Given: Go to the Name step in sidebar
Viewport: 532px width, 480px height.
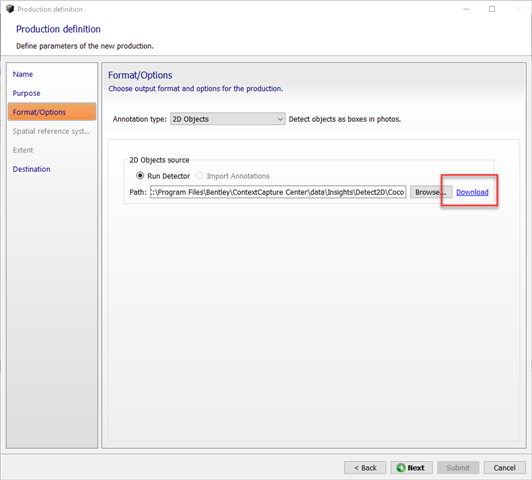Looking at the screenshot, I should (x=23, y=74).
